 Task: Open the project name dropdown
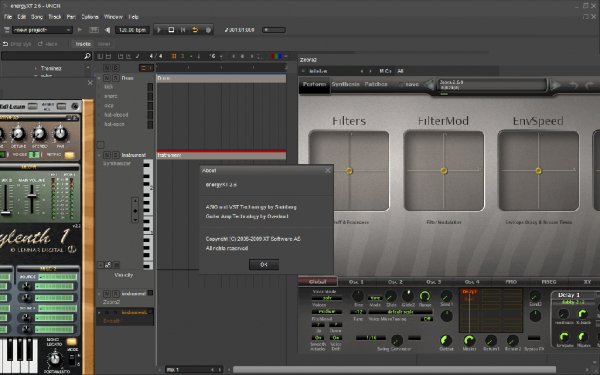click(x=42, y=30)
